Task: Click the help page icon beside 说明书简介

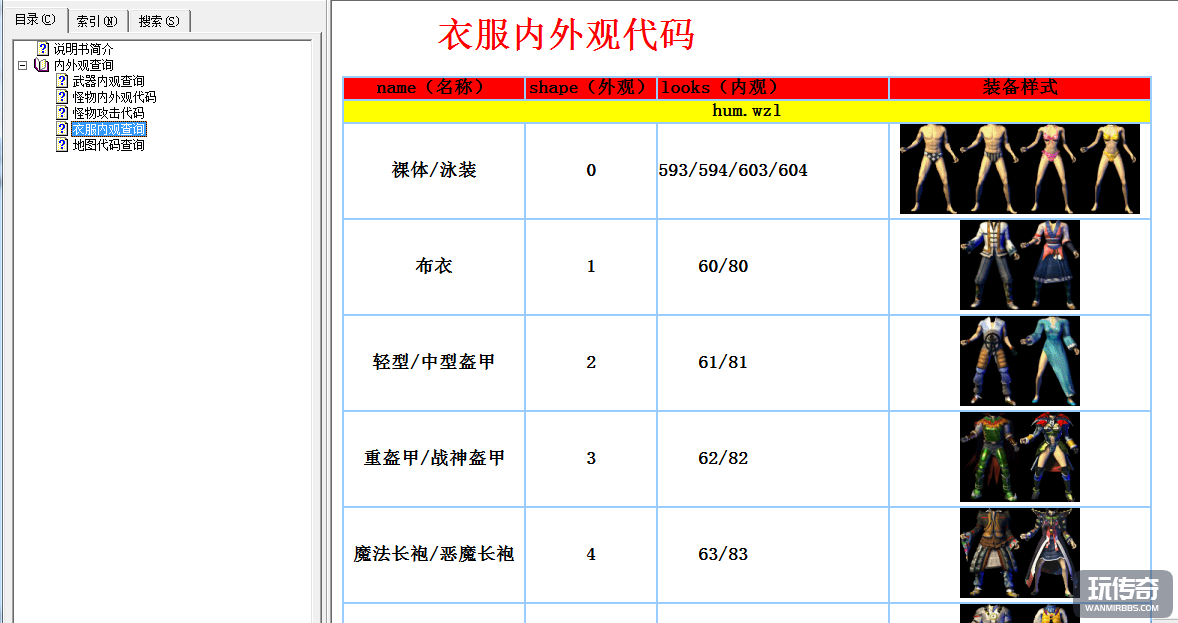Action: click(43, 49)
